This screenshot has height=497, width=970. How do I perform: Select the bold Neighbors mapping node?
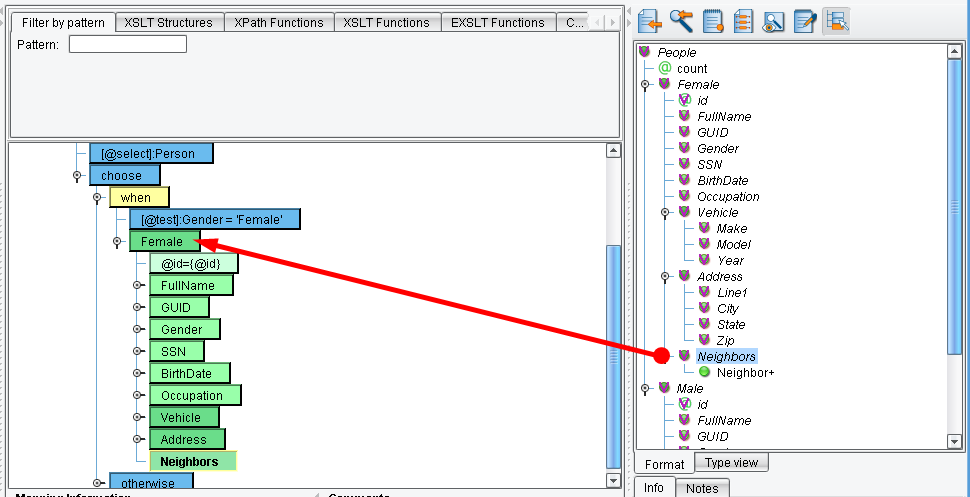pos(189,462)
